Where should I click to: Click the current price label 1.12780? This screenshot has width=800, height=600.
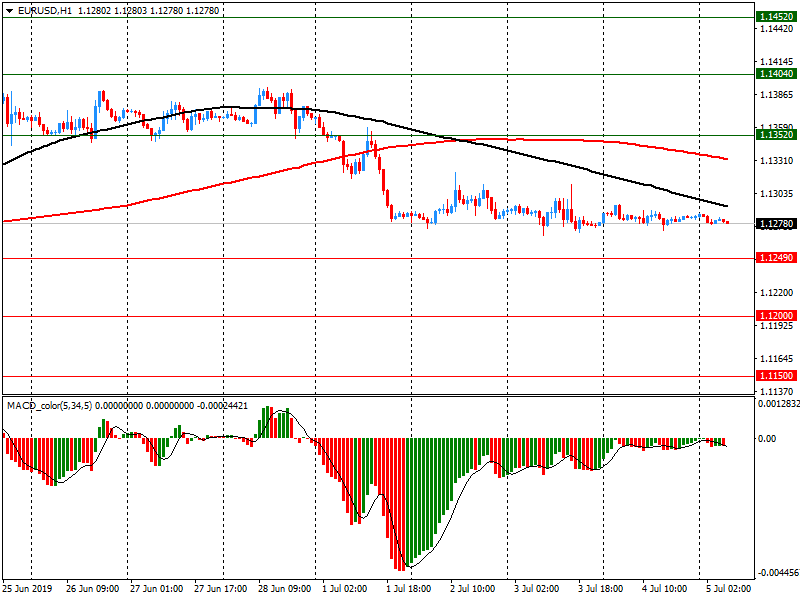777,224
